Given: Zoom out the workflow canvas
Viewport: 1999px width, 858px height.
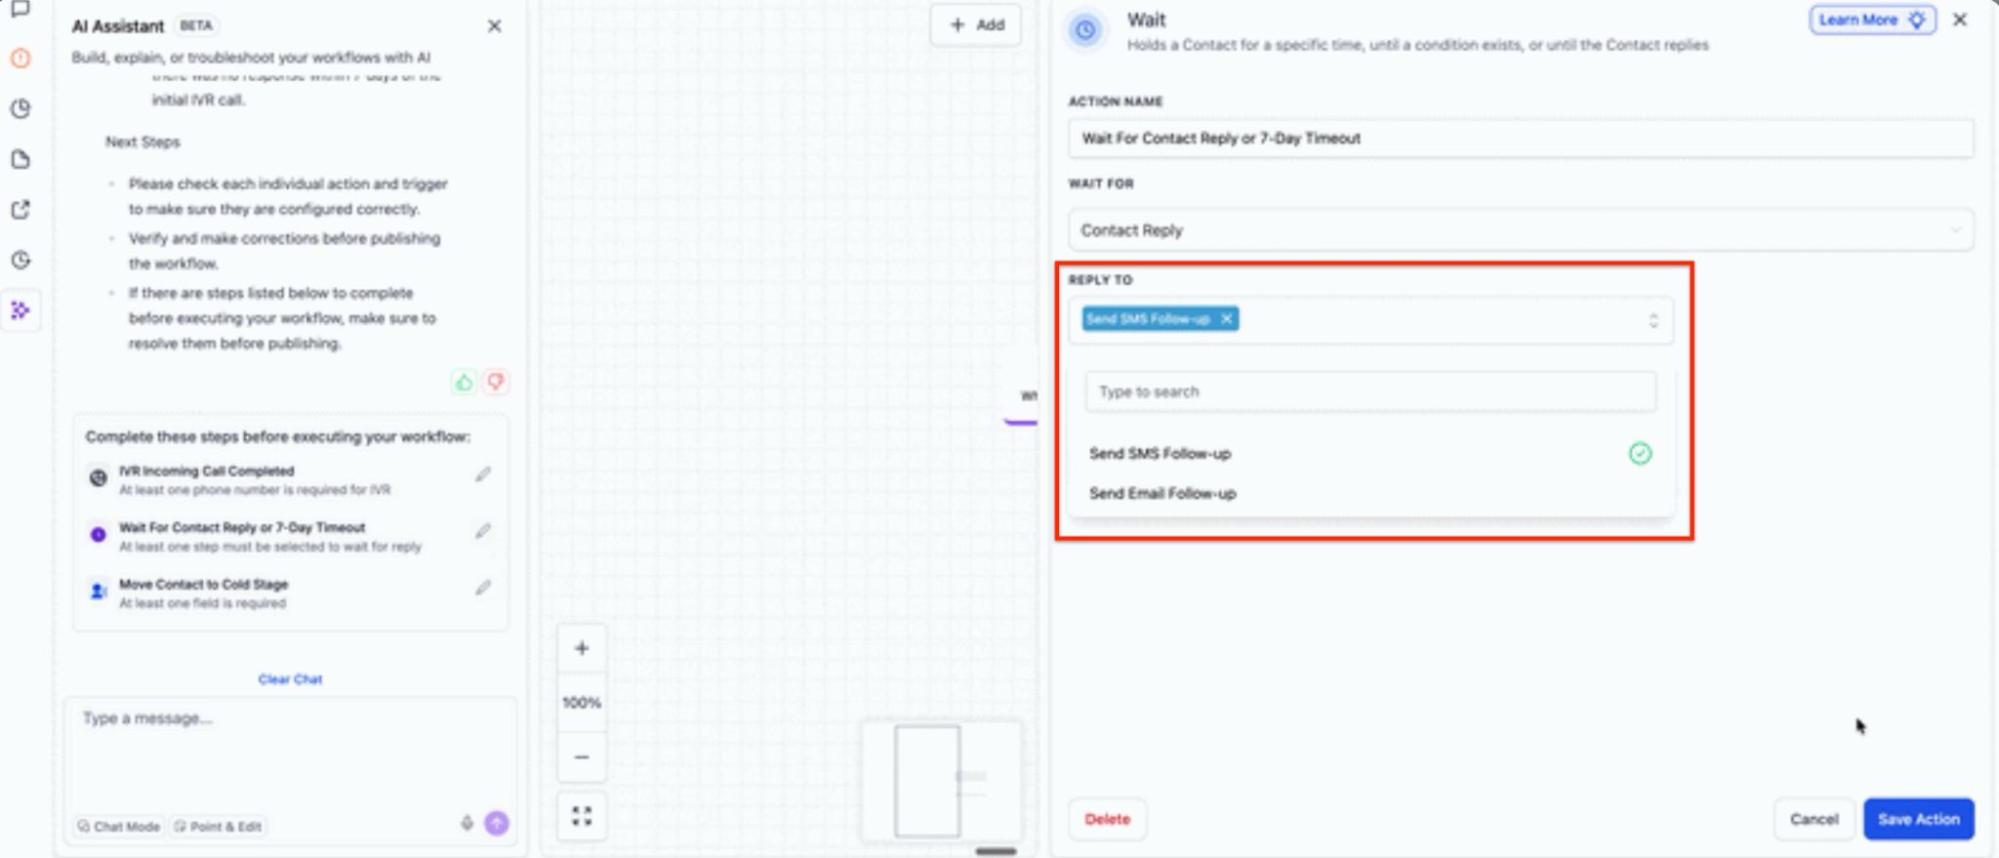Looking at the screenshot, I should tap(581, 757).
